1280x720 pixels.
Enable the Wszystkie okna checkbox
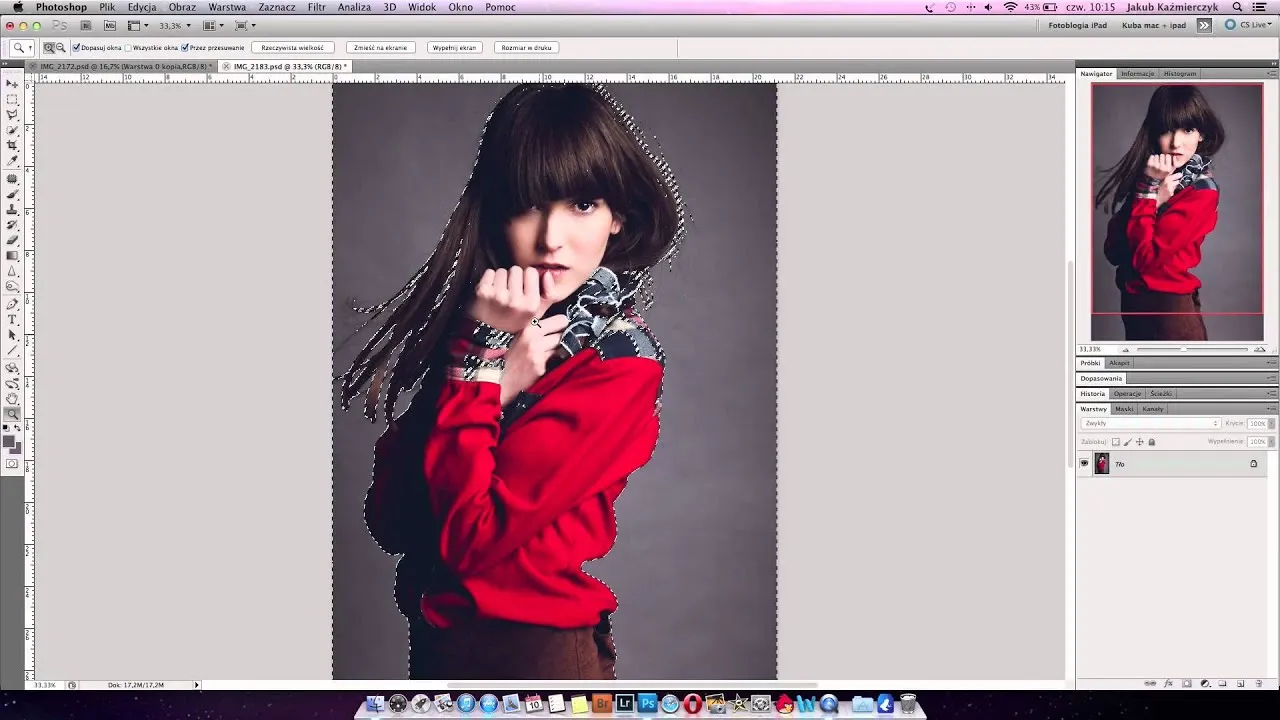coord(129,48)
